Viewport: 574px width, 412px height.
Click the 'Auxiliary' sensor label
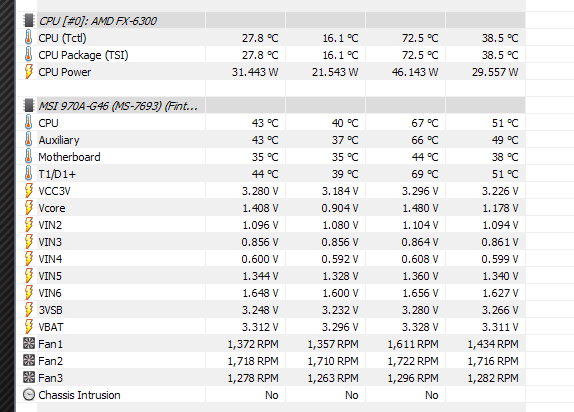tap(59, 140)
